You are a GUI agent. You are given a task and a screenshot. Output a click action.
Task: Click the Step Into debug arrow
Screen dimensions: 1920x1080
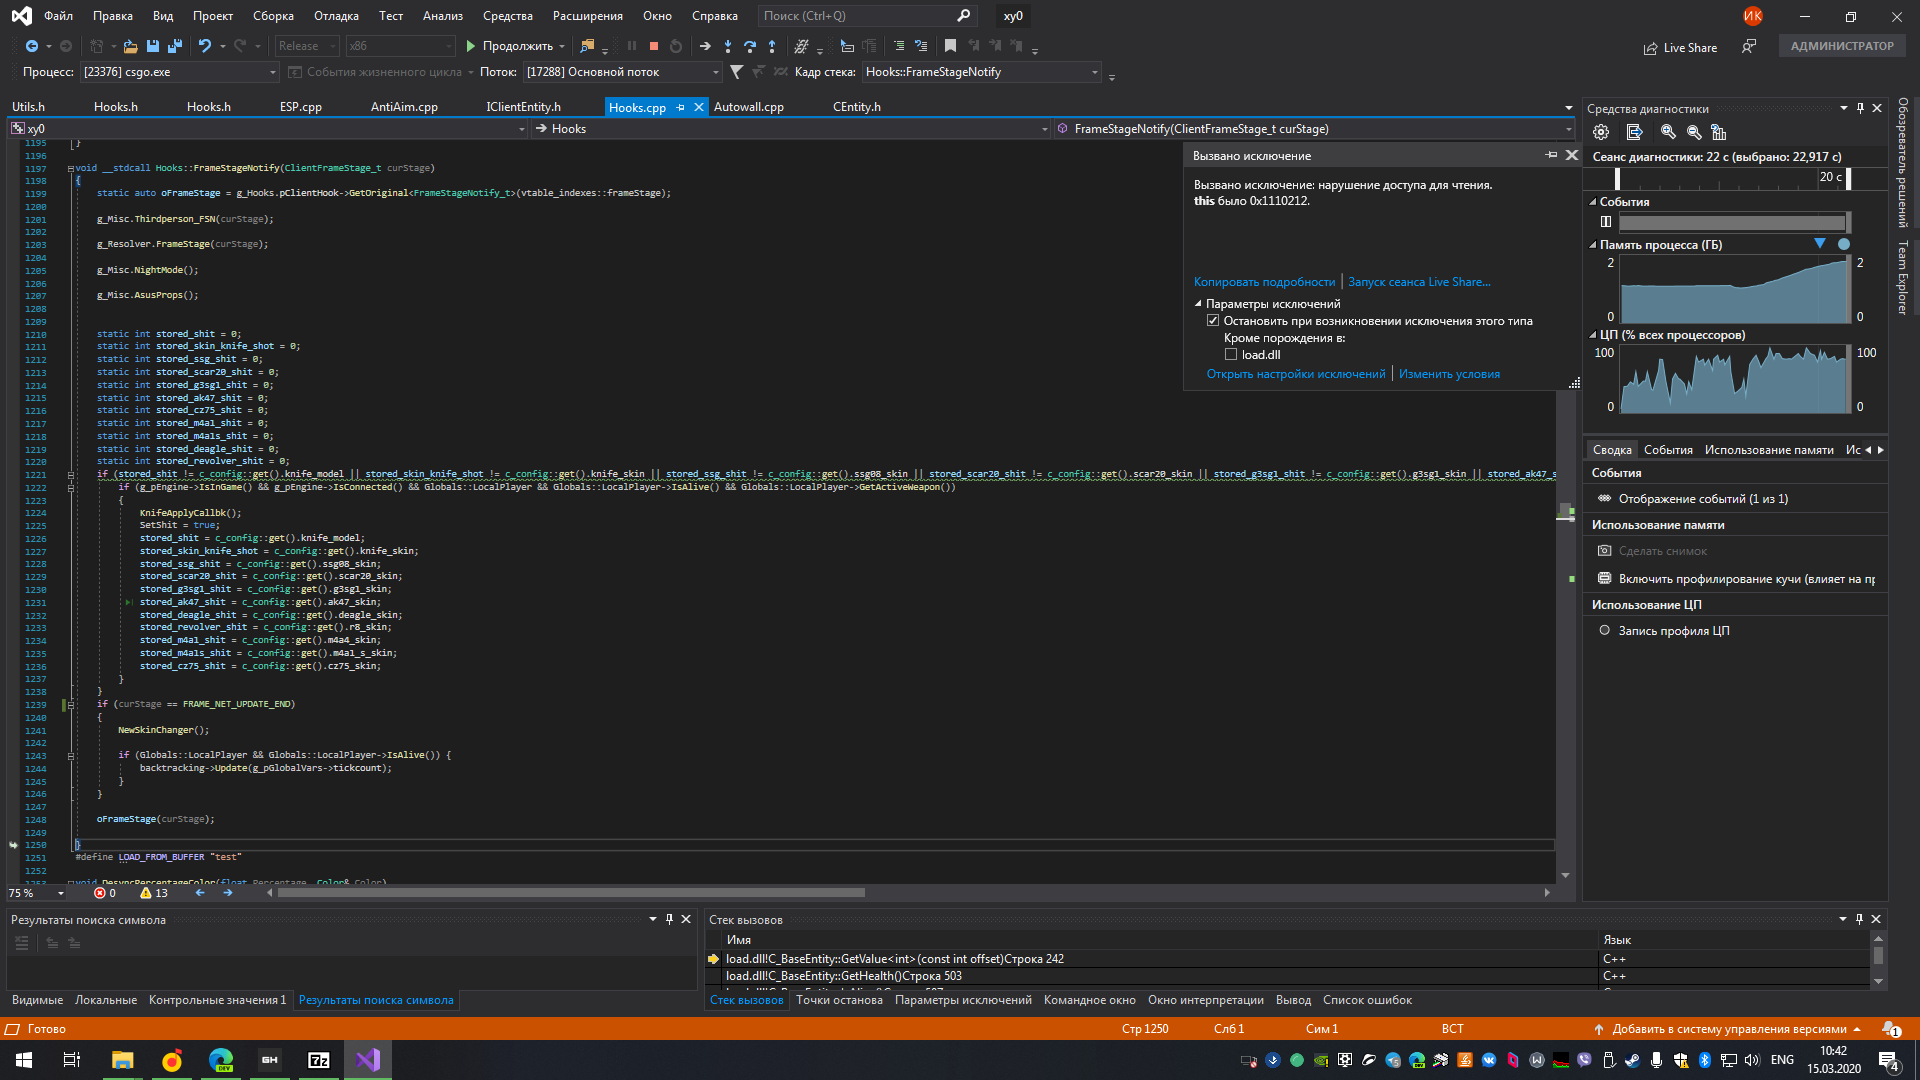(x=727, y=46)
